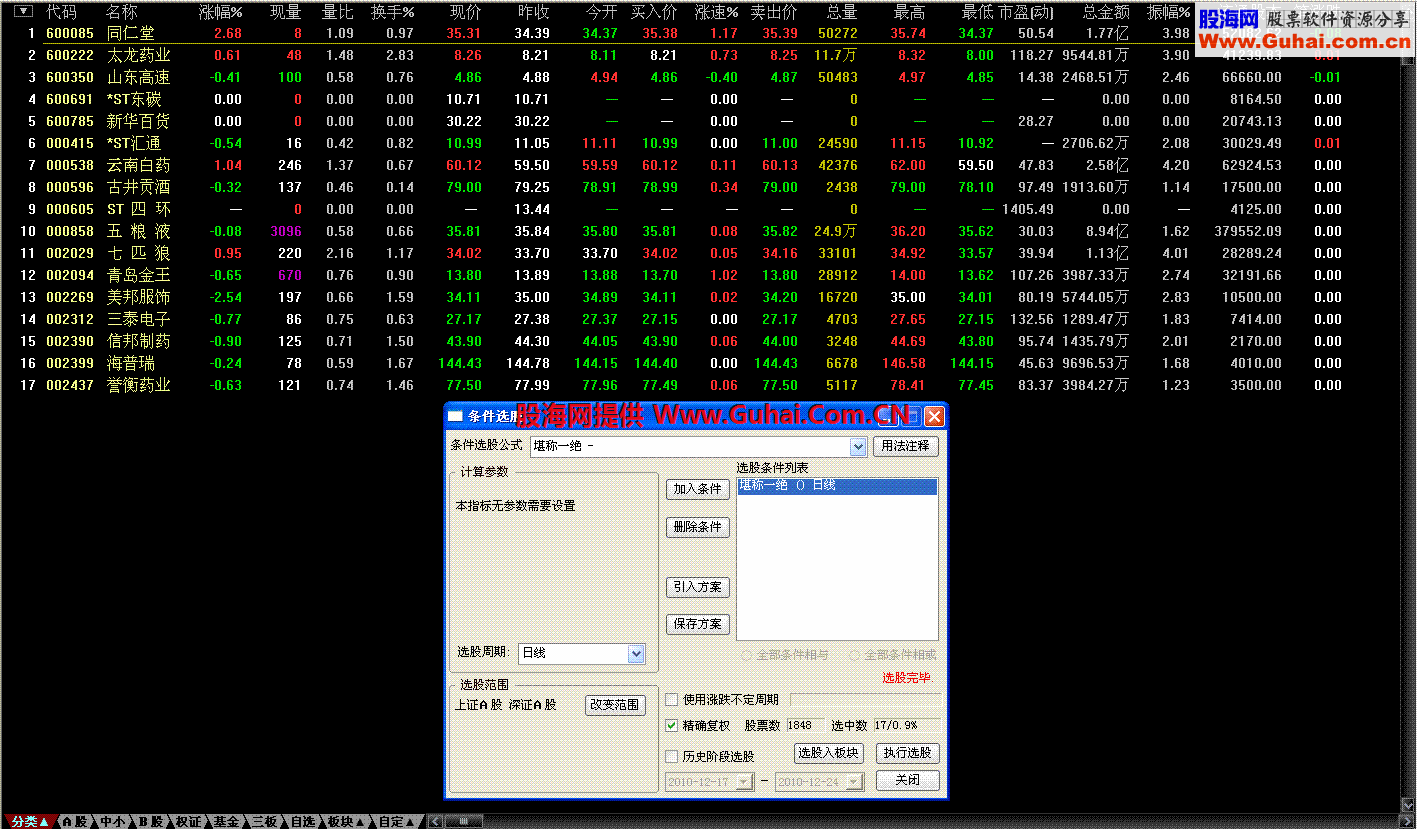Select the 全部条件相与 radio button
1417x829 pixels.
747,655
